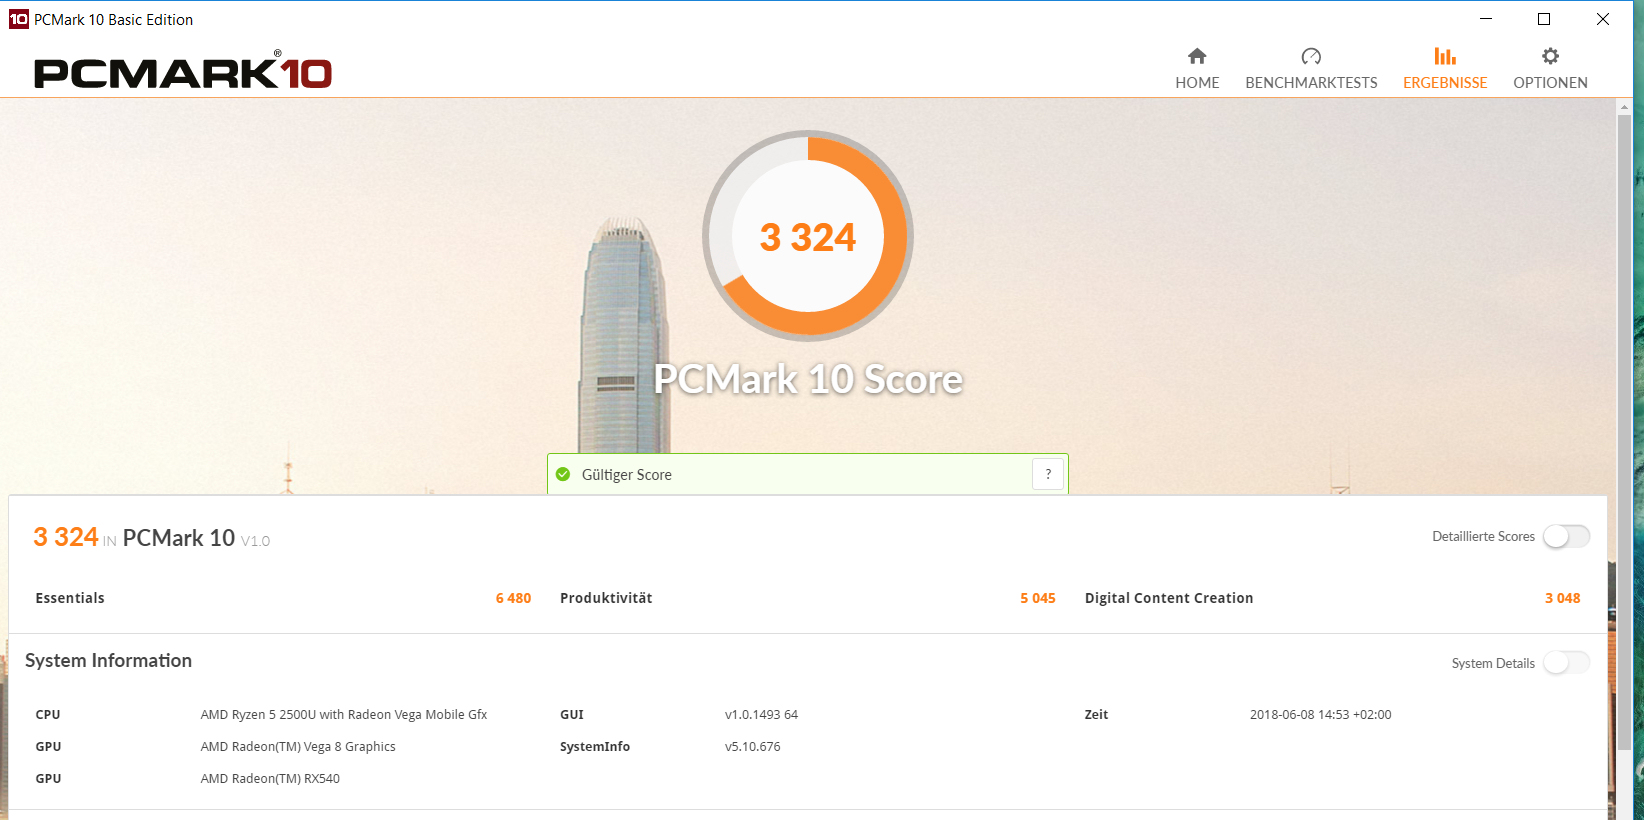Click the Home house icon
Screen dimensions: 1644x820
coord(1197,56)
